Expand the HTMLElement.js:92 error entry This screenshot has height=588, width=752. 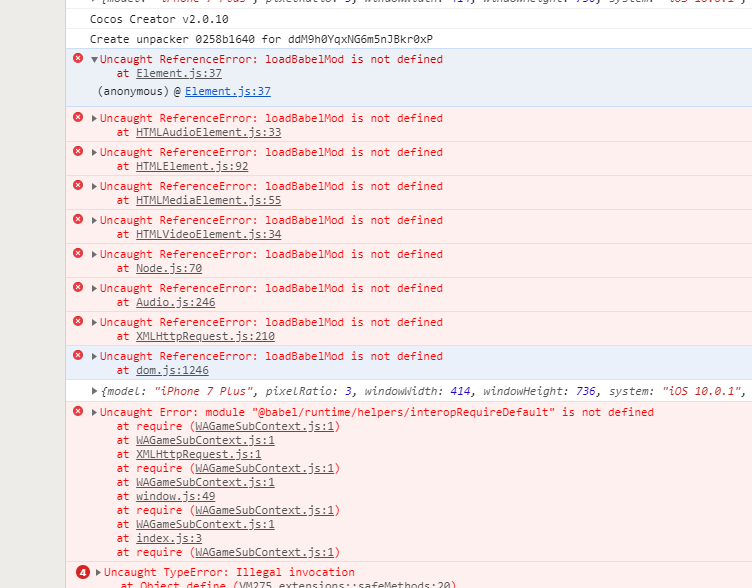(x=94, y=153)
